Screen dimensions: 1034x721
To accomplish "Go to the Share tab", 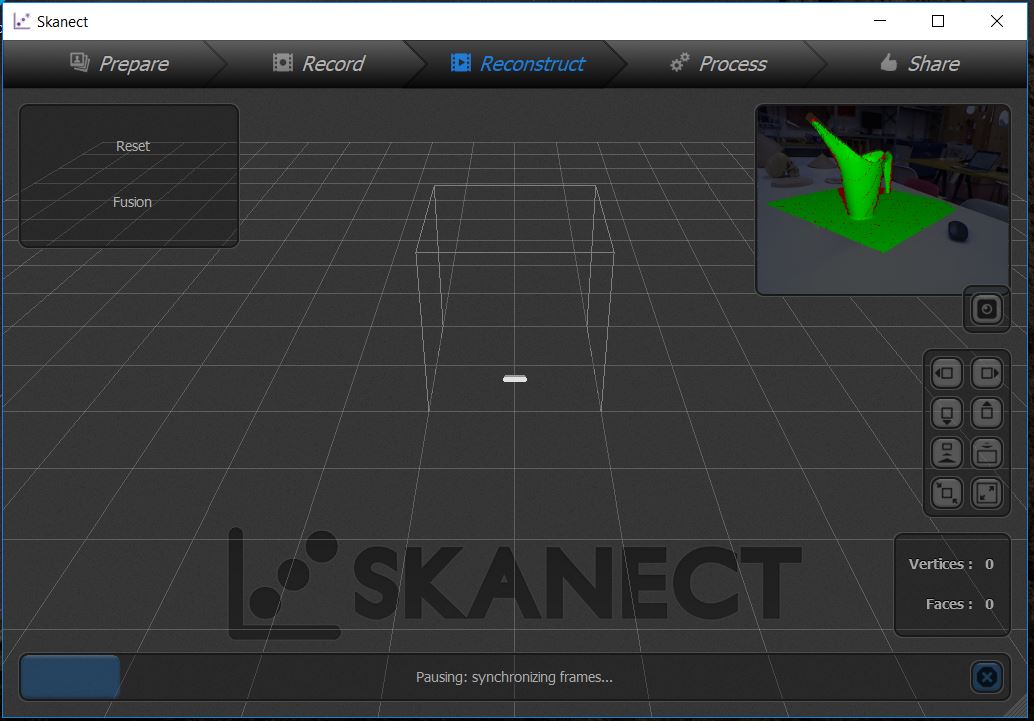I will (x=921, y=63).
